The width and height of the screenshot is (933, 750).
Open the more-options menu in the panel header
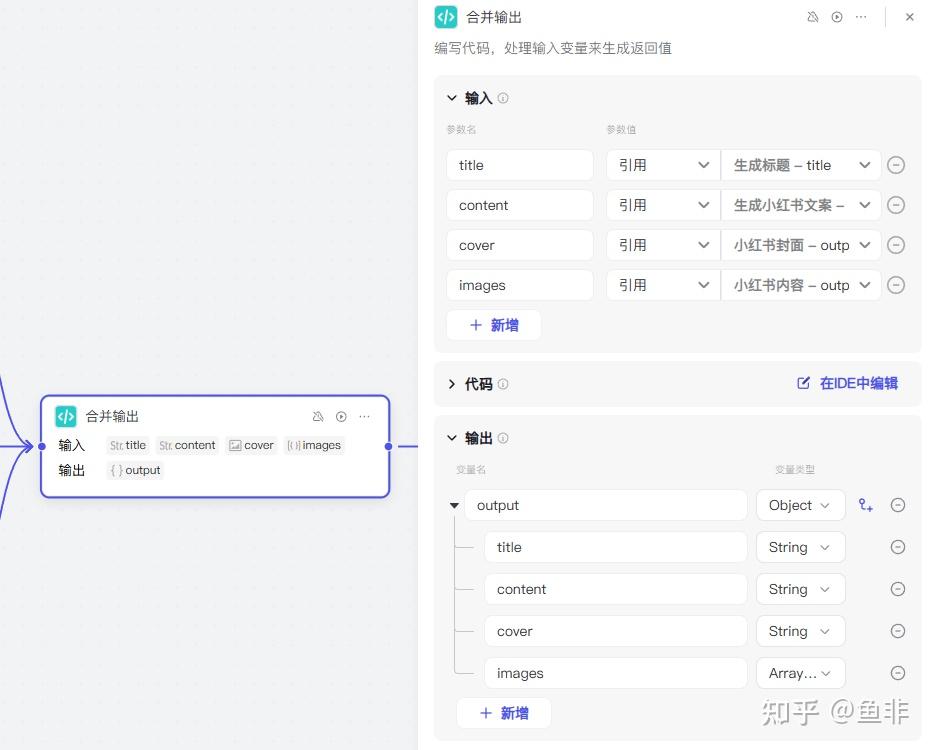coord(861,17)
